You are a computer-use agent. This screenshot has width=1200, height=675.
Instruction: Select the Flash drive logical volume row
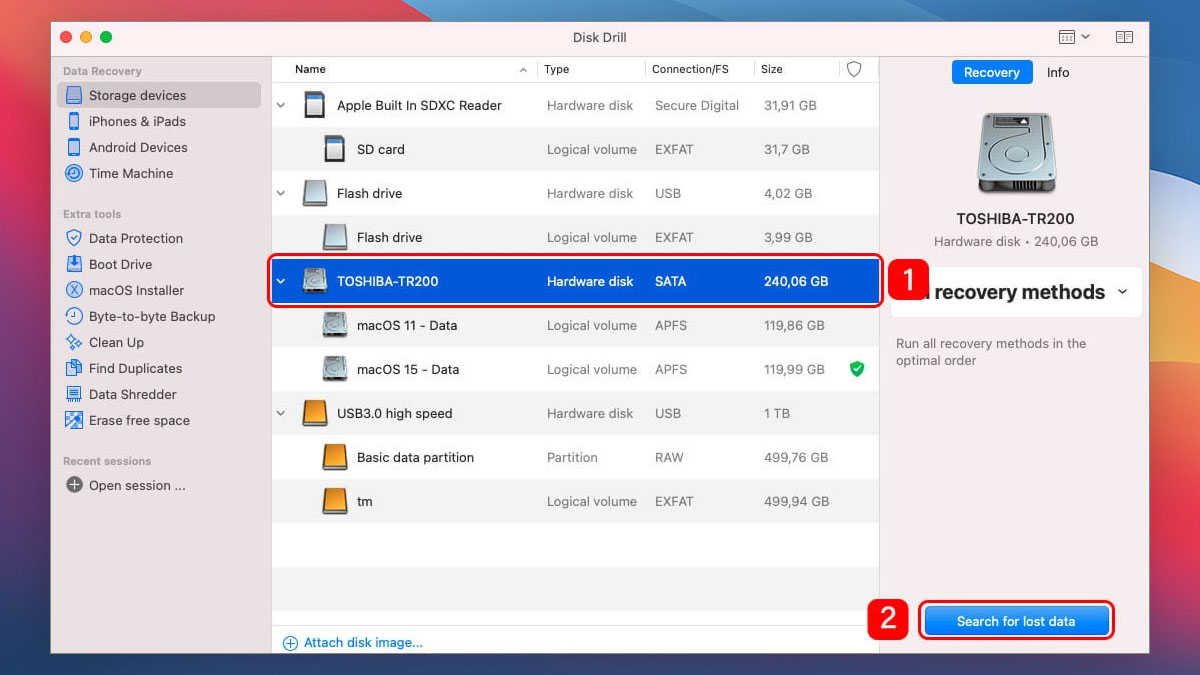[575, 237]
